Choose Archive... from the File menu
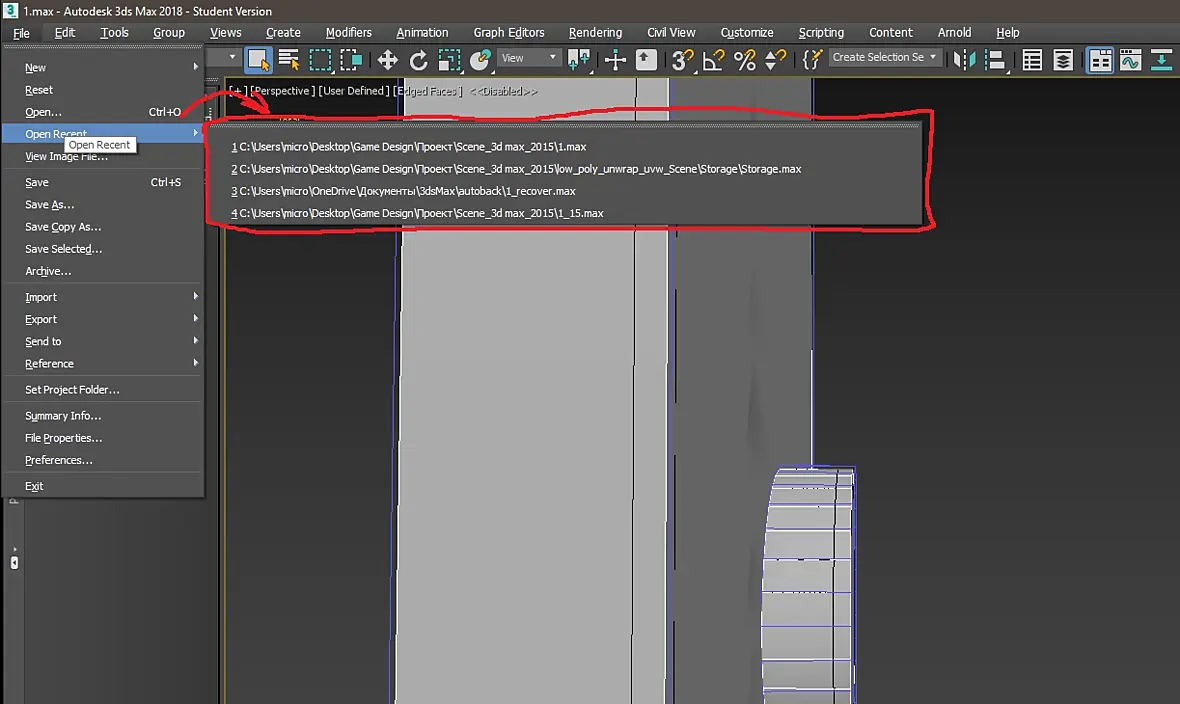 click(x=103, y=271)
